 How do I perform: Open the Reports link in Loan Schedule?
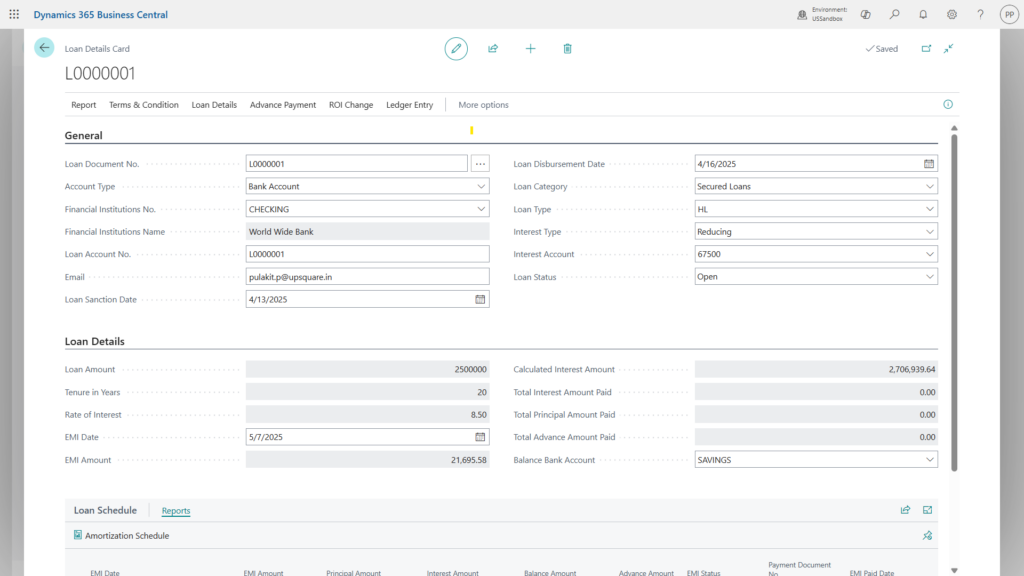pos(176,511)
